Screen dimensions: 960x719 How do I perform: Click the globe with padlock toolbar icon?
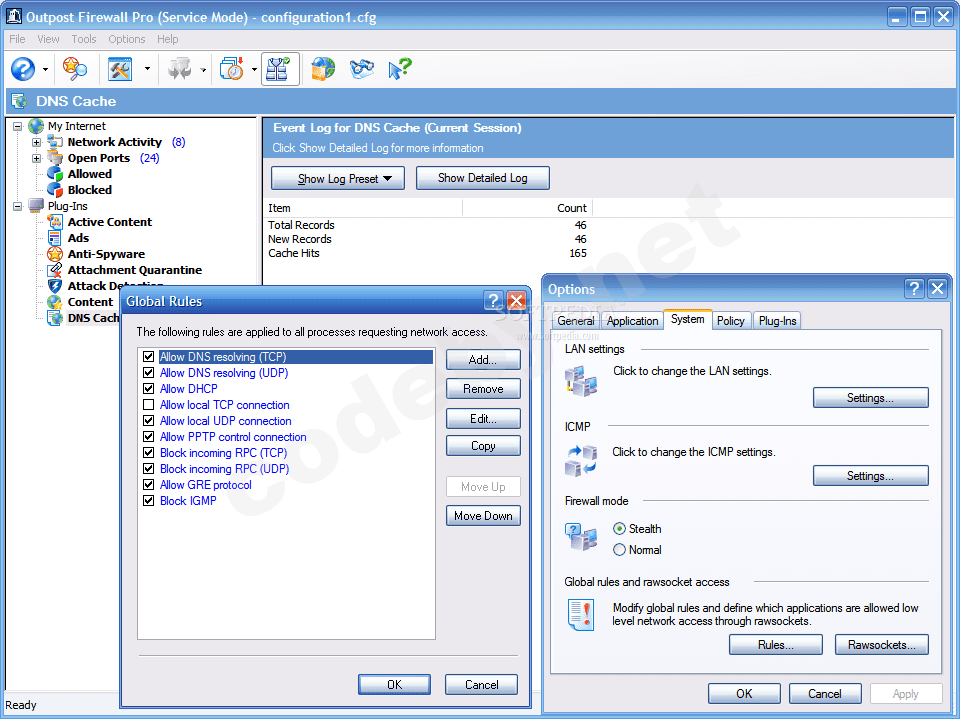click(x=322, y=69)
